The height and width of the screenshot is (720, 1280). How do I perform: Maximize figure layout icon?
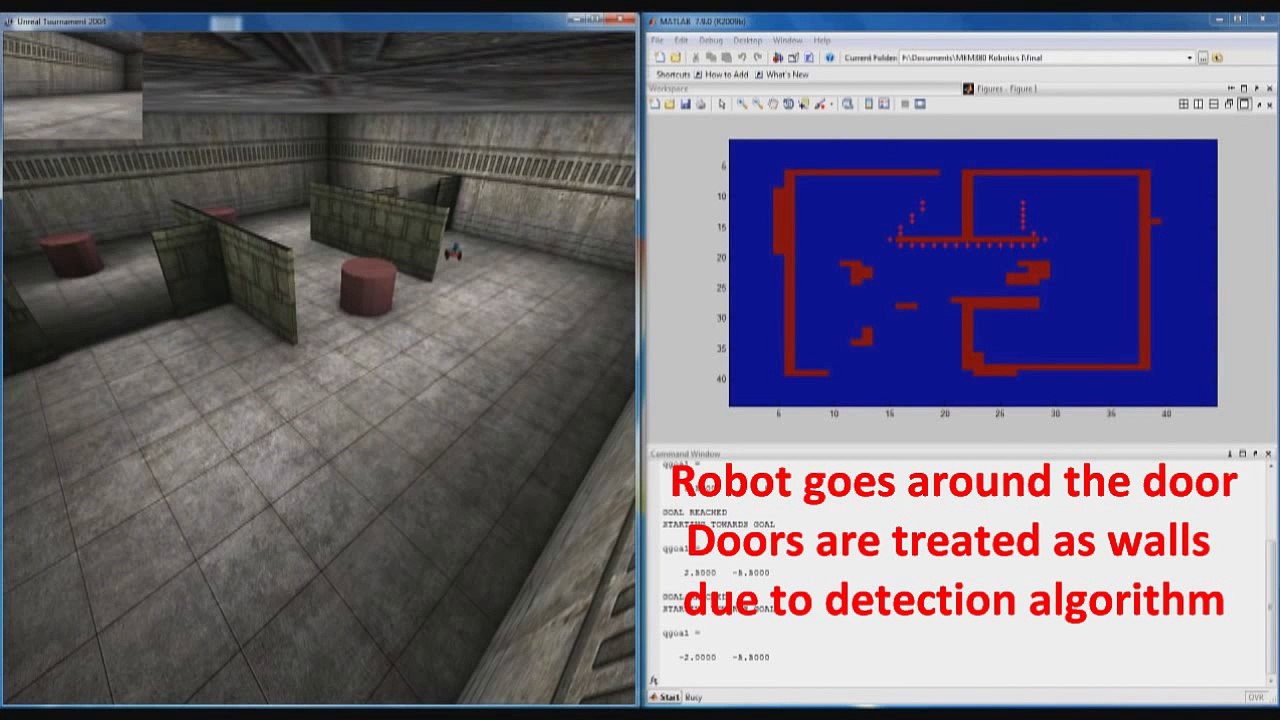coord(1245,104)
